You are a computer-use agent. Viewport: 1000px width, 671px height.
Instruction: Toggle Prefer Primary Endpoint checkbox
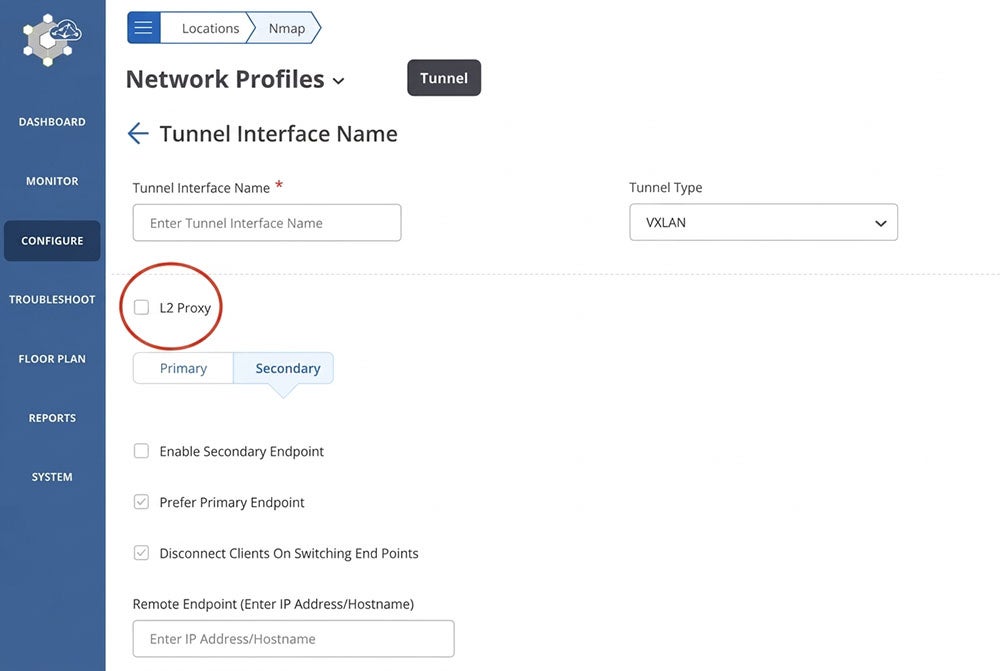click(x=142, y=502)
